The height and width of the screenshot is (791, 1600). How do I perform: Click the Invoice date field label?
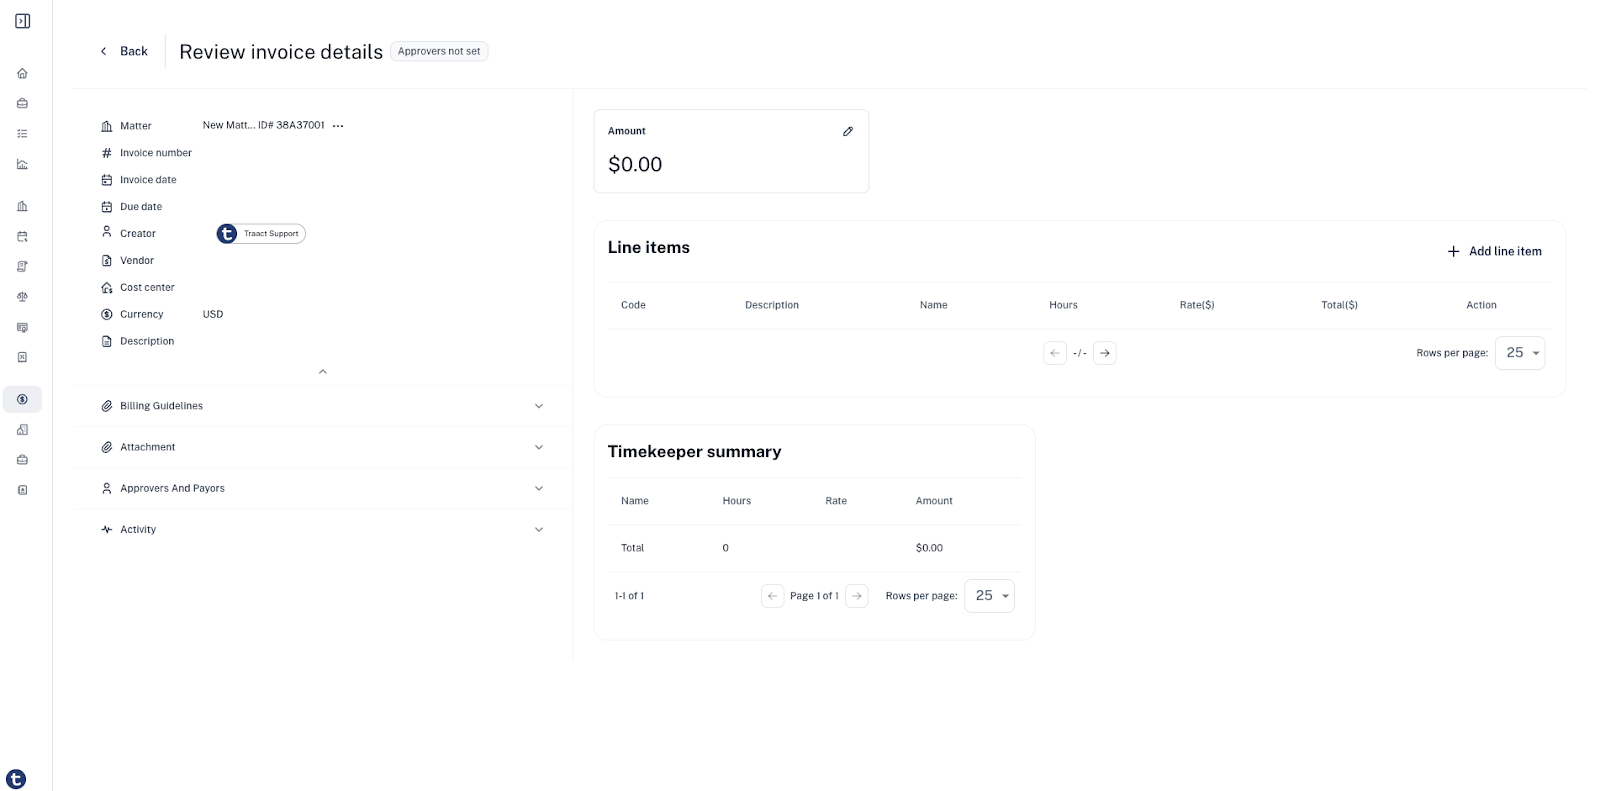[x=148, y=180]
